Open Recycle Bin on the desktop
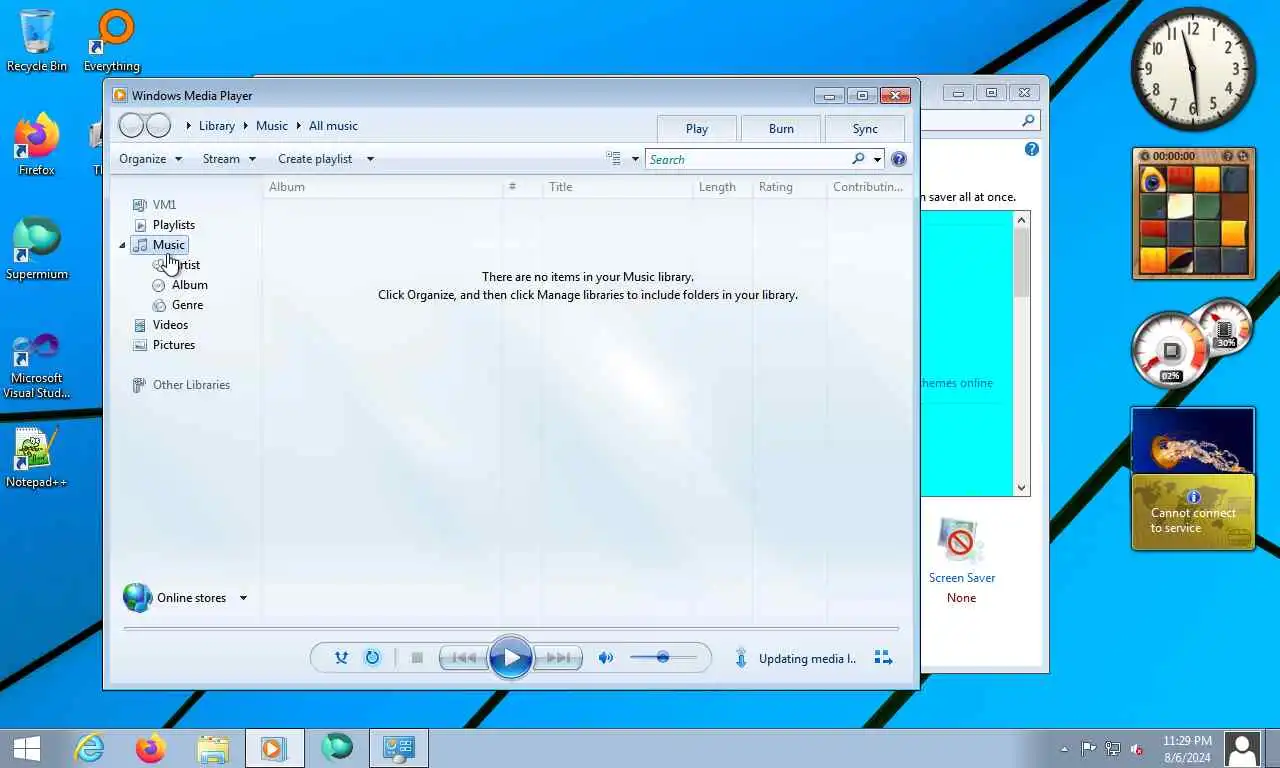The height and width of the screenshot is (768, 1280). point(37,40)
